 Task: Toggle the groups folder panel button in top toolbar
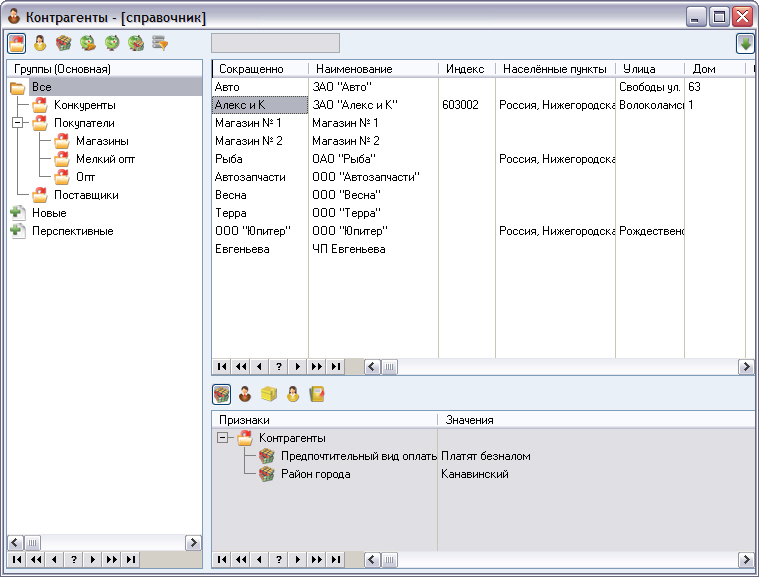(16, 44)
